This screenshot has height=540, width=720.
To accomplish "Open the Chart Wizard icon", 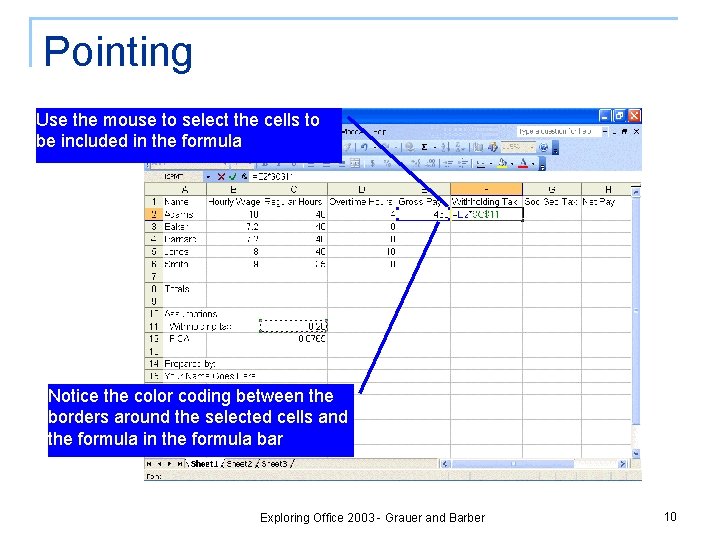I will [x=478, y=147].
